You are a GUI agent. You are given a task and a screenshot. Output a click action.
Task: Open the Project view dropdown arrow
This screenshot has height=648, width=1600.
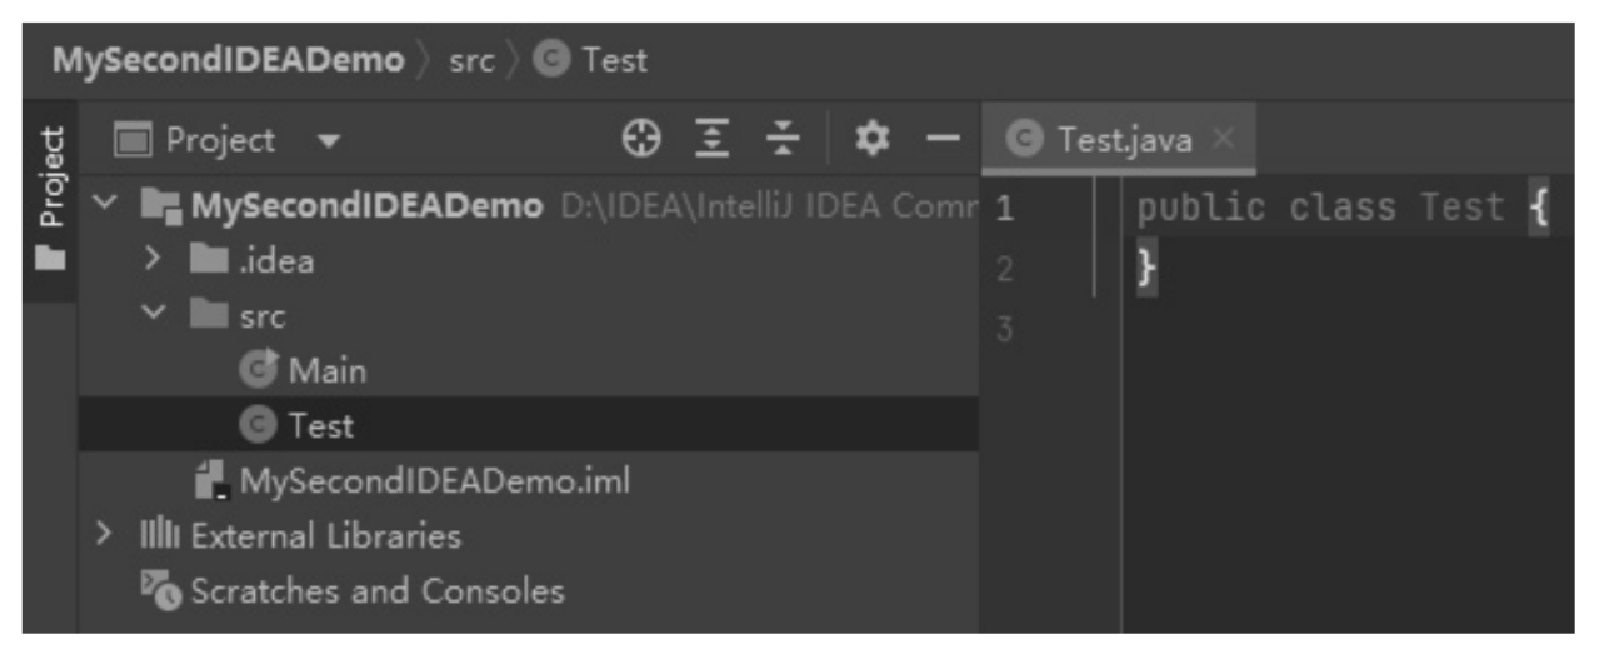[329, 141]
